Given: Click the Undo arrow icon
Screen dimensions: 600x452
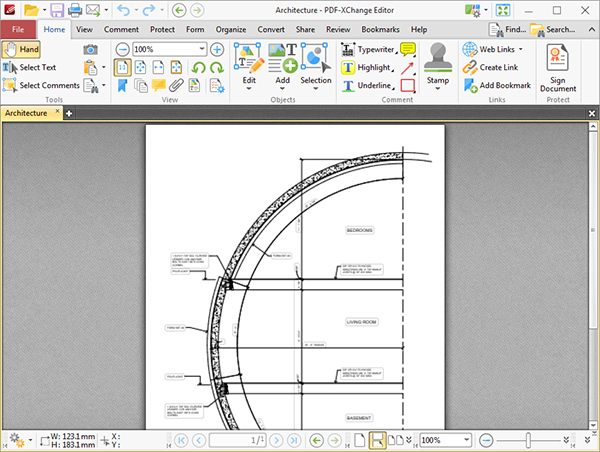Looking at the screenshot, I should pos(123,10).
